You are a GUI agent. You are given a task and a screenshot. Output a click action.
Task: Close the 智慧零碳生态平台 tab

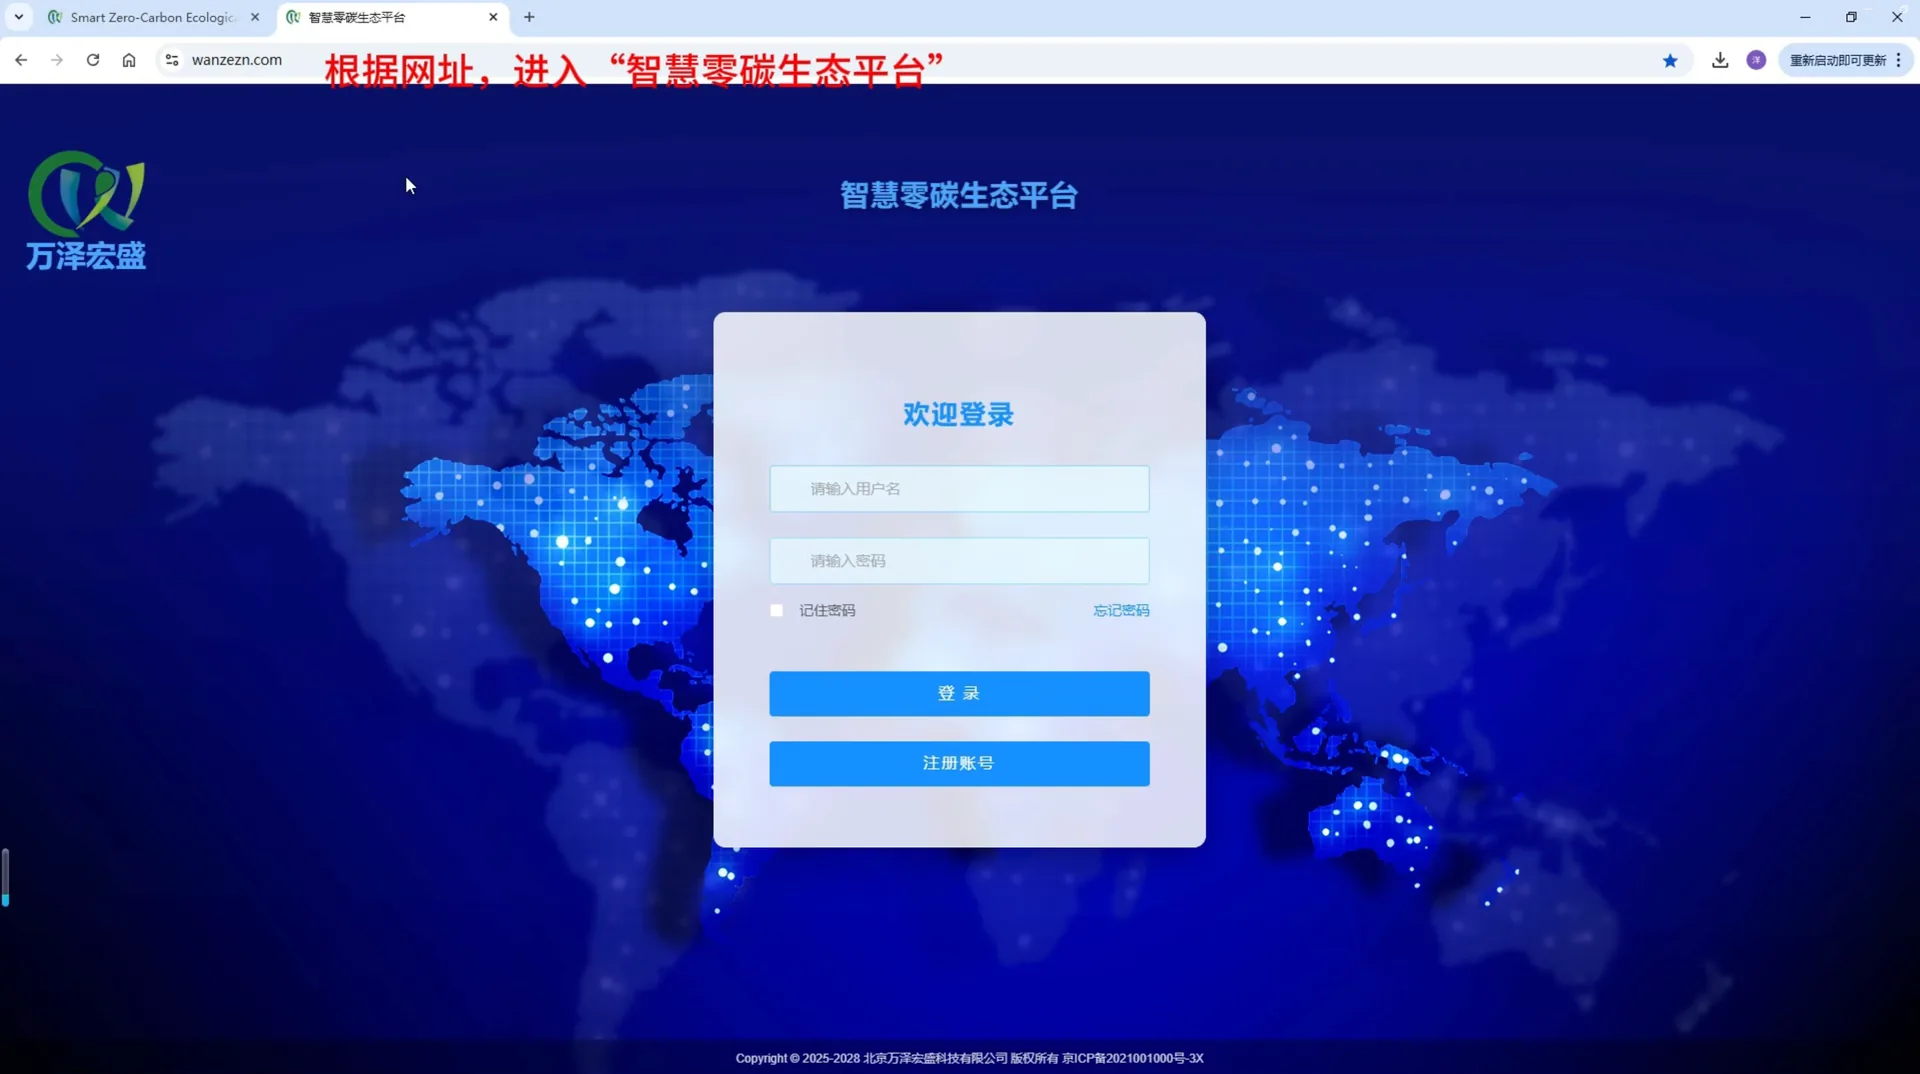[x=493, y=17]
